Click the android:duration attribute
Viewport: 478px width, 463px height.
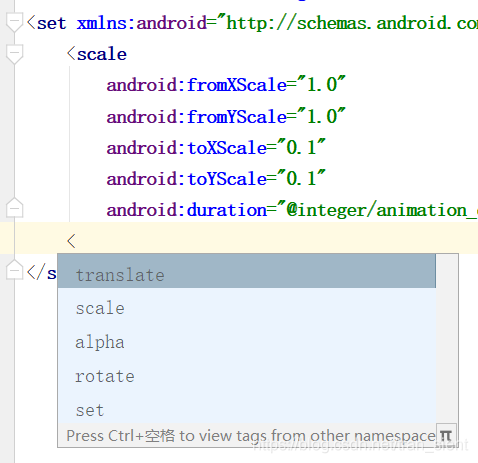(x=187, y=210)
